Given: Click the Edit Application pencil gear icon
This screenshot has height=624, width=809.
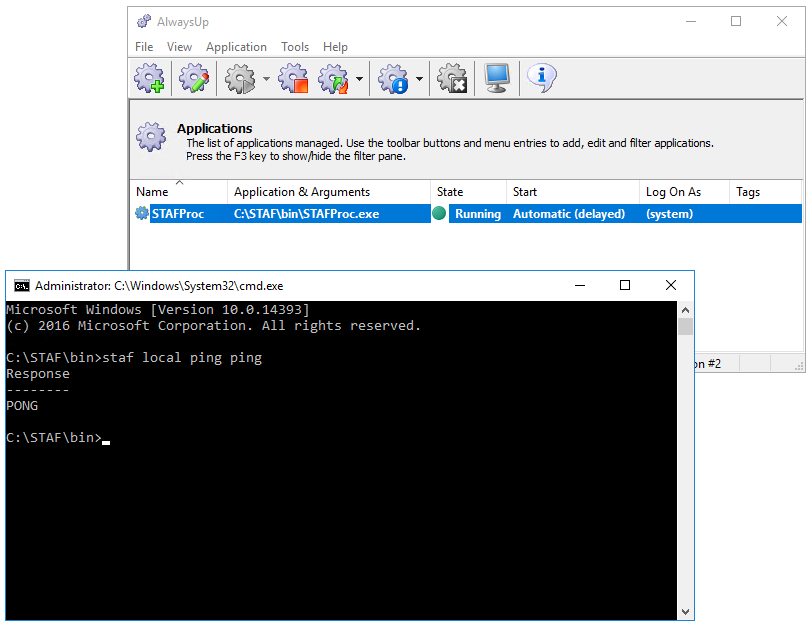Looking at the screenshot, I should click(x=195, y=78).
